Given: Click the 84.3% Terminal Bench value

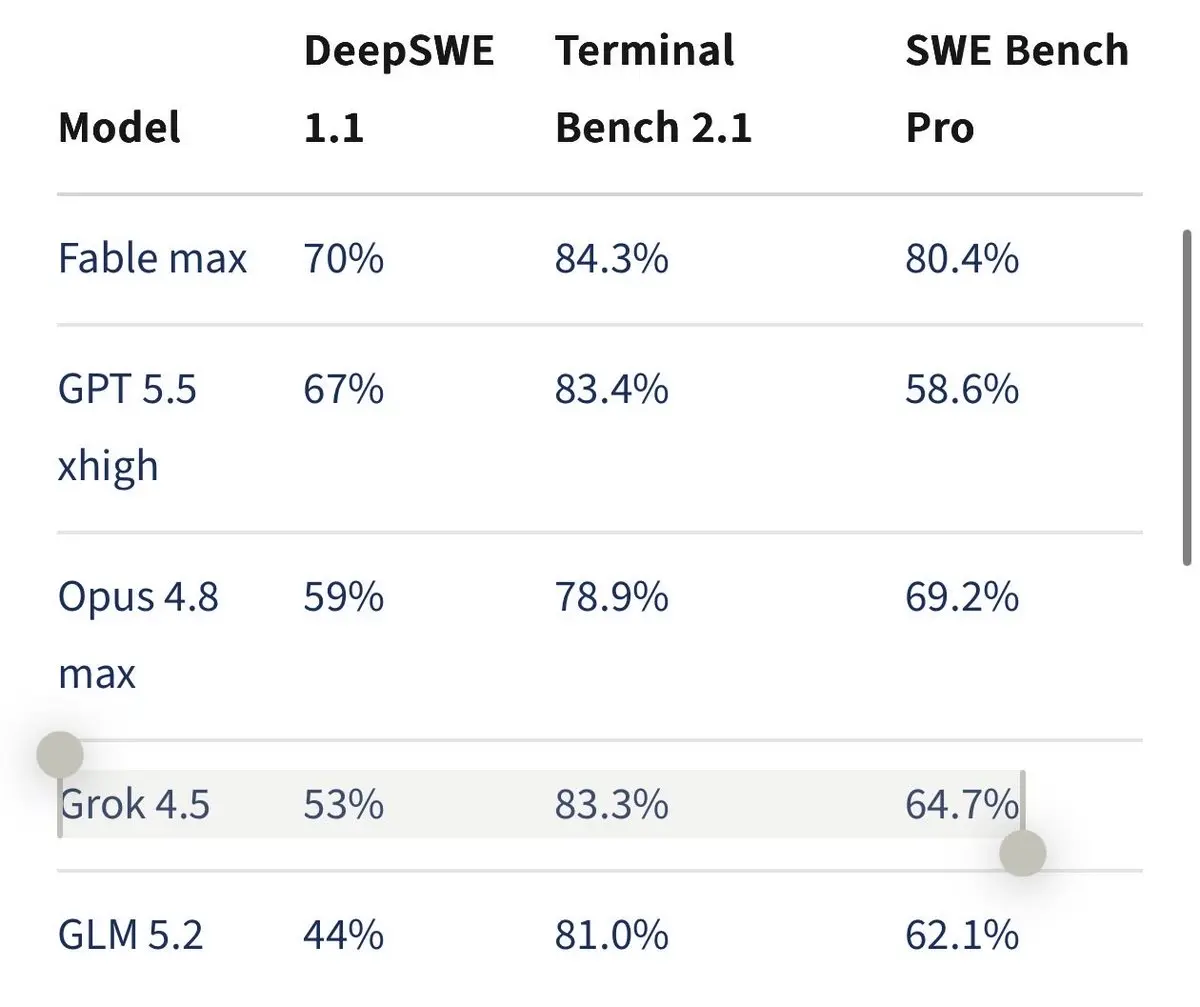Looking at the screenshot, I should (612, 259).
